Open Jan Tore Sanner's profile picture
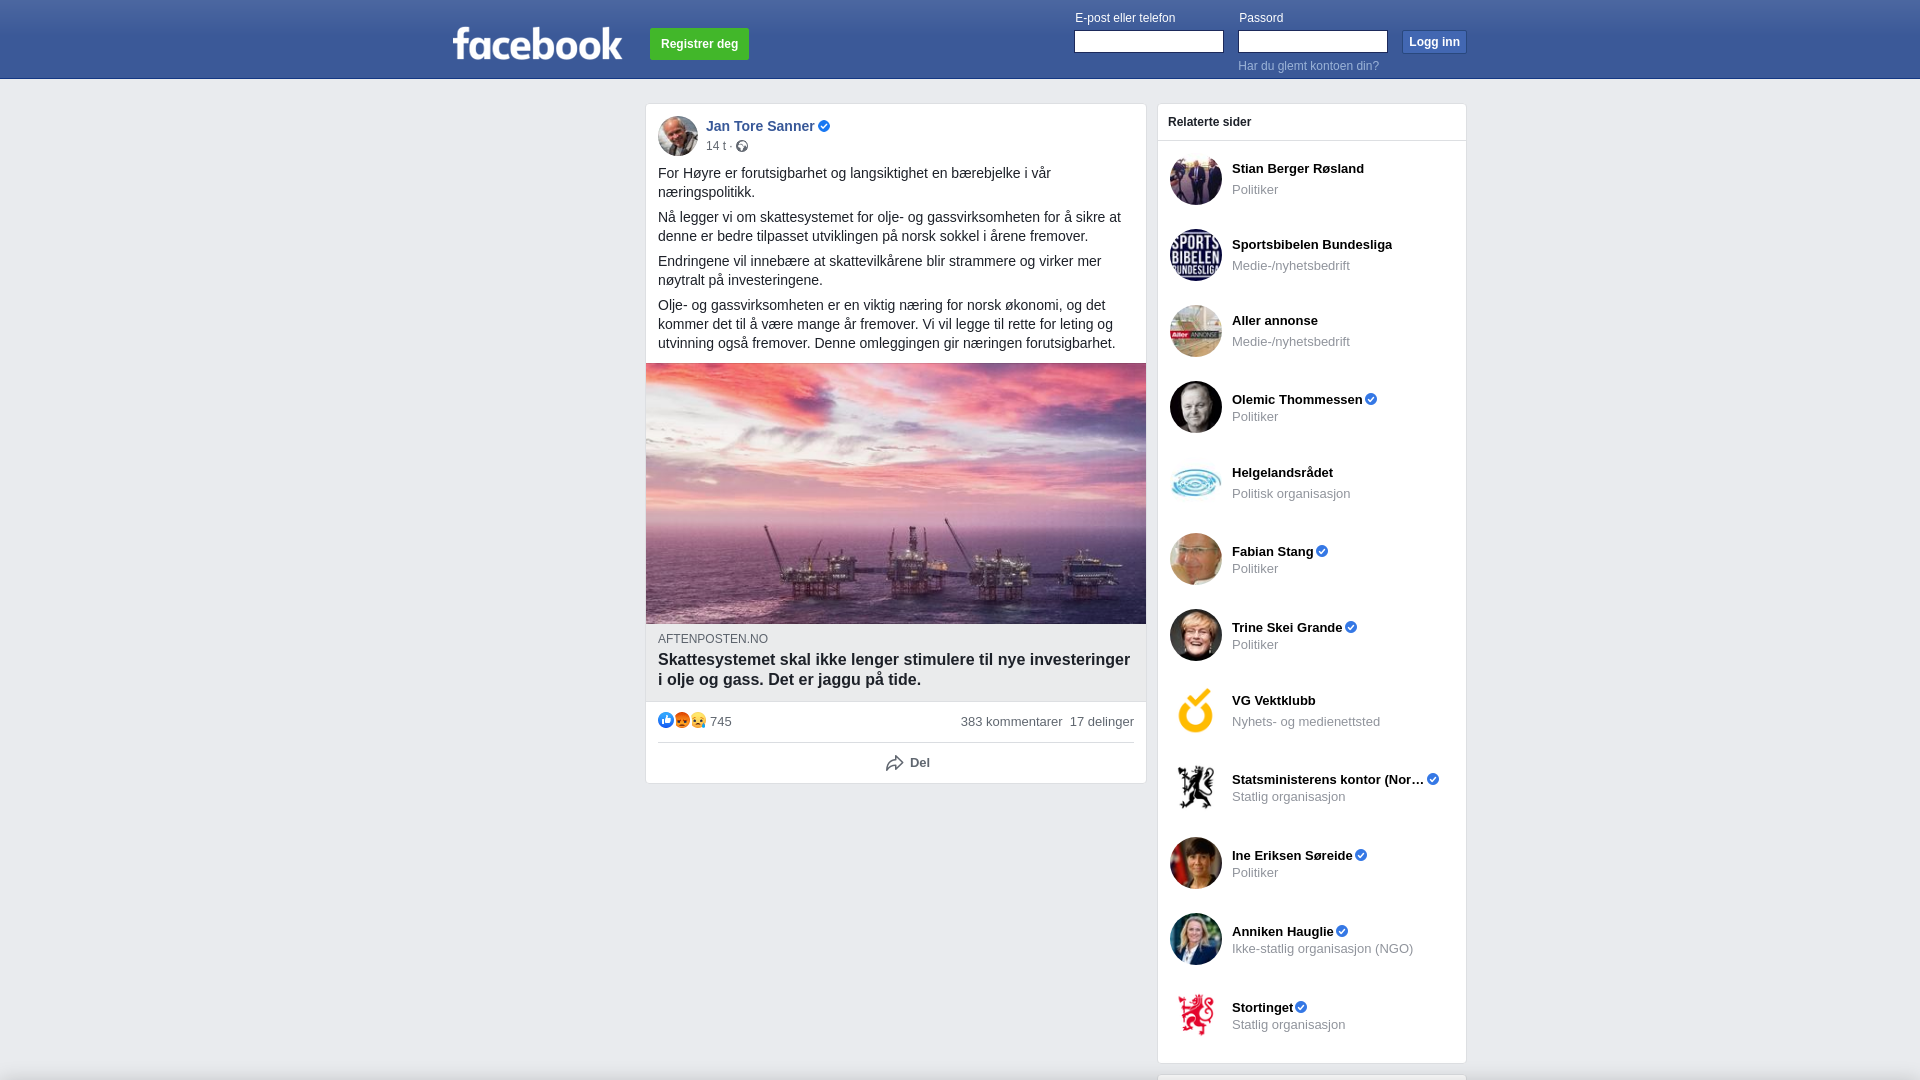The image size is (1920, 1080). (678, 136)
